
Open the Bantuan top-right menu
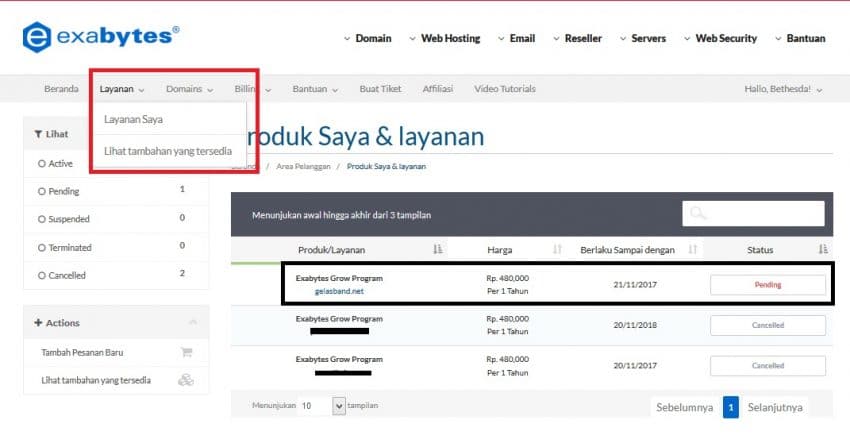800,38
